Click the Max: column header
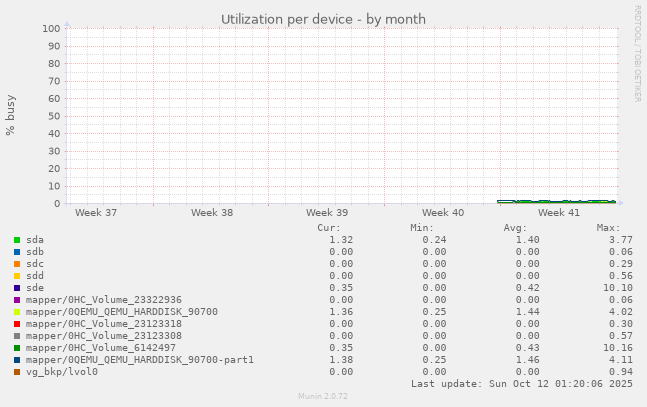 (x=608, y=228)
